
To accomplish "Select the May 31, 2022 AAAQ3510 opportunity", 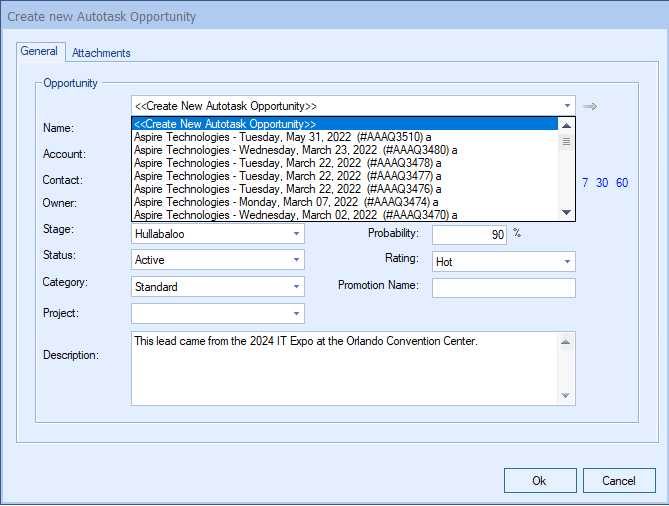I will 283,137.
